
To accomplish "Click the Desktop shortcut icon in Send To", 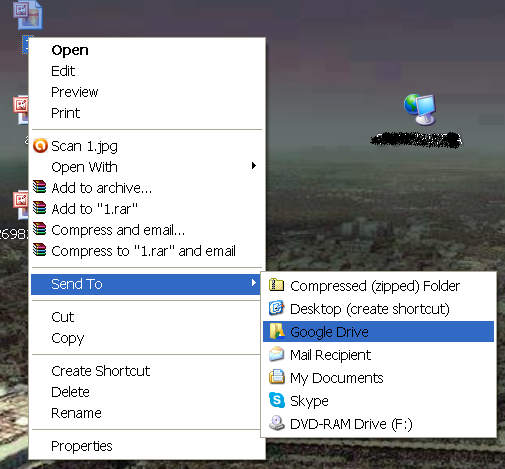I will coord(276,308).
